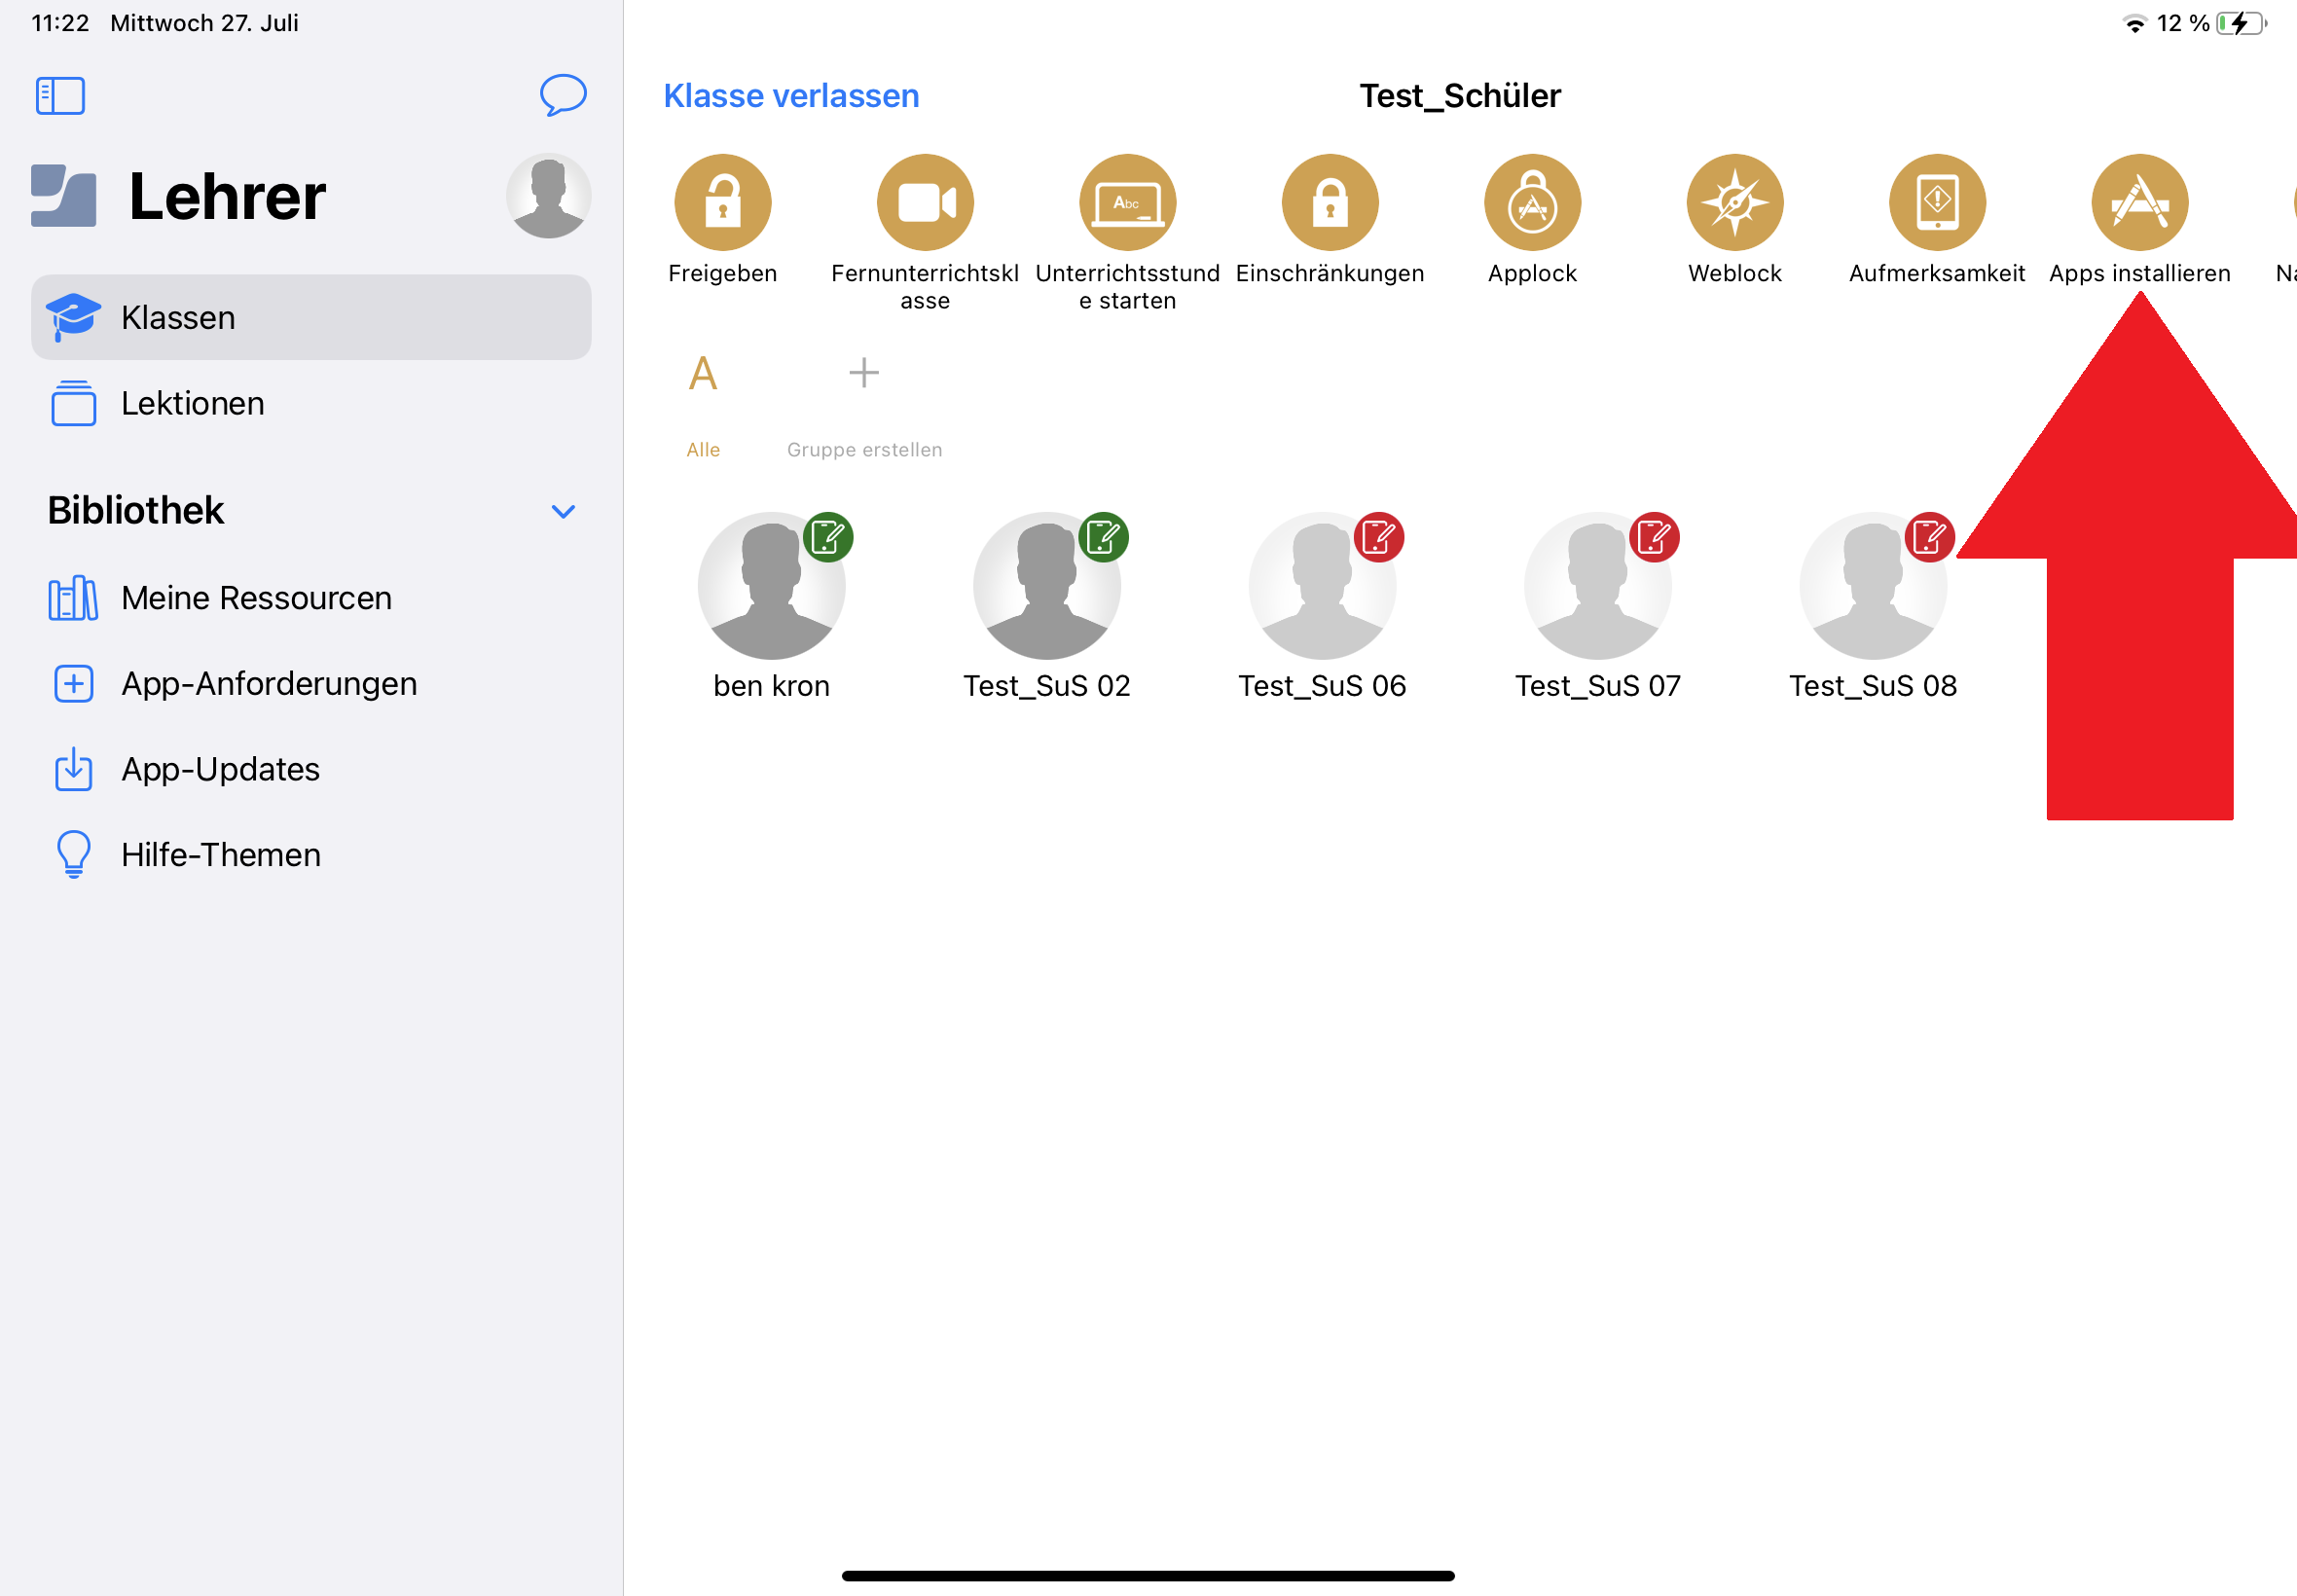Open the chat speech bubble icon

coord(563,95)
